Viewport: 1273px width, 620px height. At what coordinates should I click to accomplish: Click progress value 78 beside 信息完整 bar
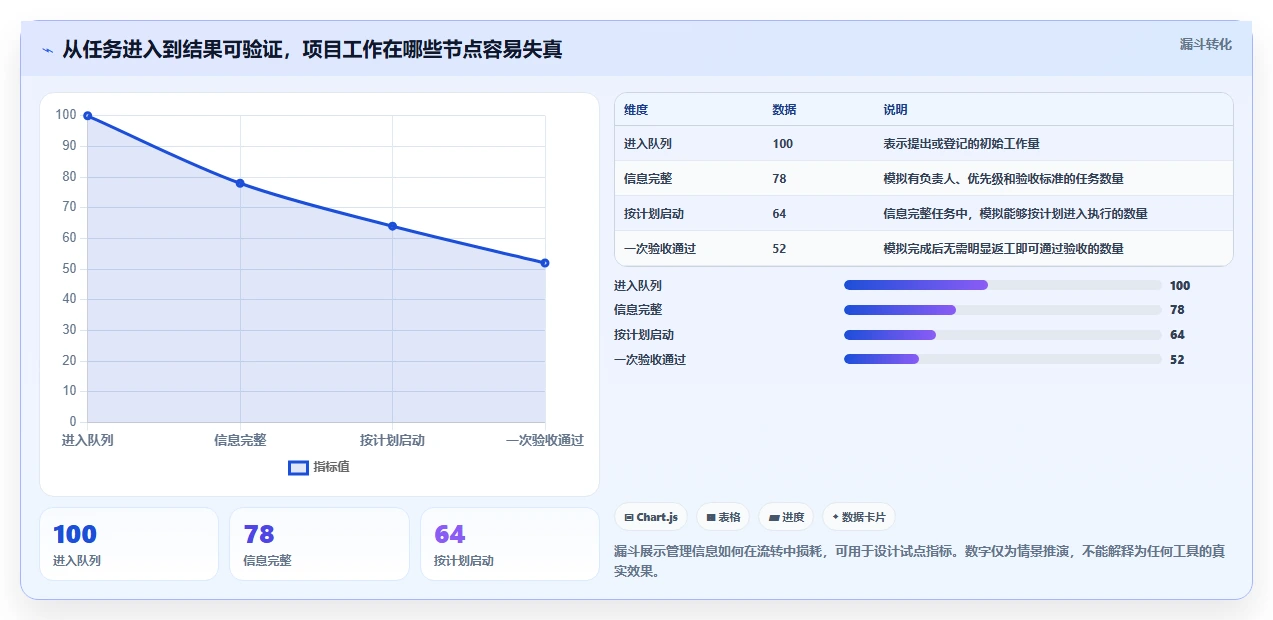(1177, 310)
